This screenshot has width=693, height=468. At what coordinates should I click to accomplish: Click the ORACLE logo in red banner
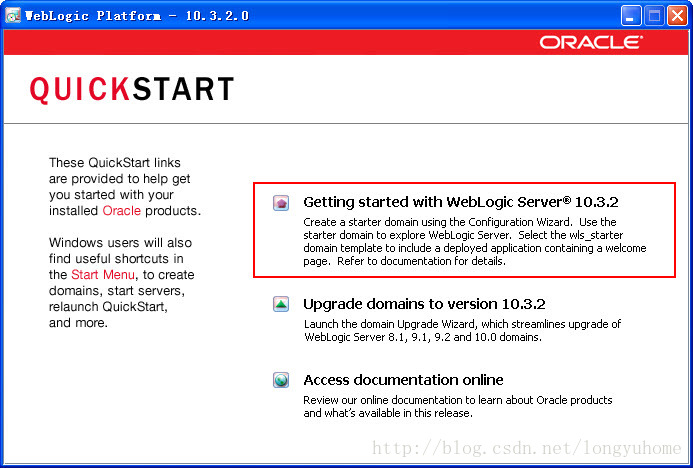pyautogui.click(x=591, y=42)
